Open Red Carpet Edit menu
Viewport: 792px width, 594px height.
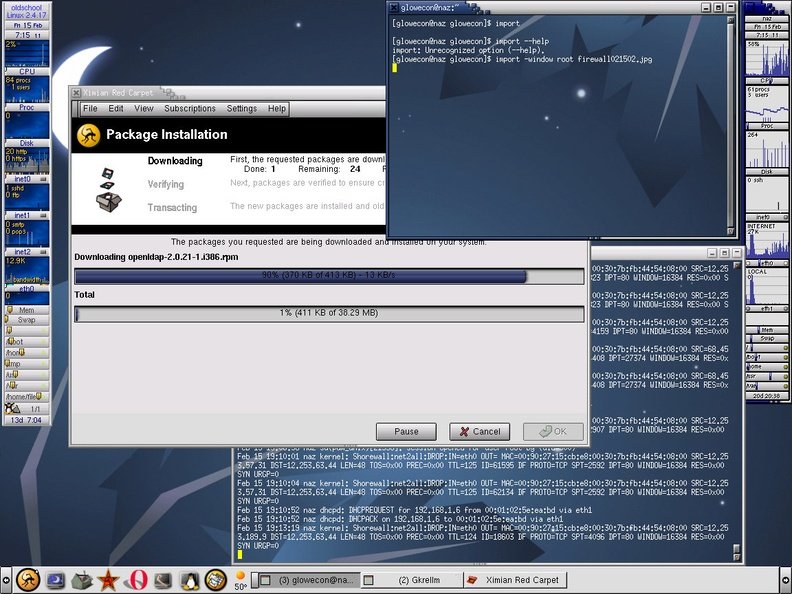pos(116,109)
